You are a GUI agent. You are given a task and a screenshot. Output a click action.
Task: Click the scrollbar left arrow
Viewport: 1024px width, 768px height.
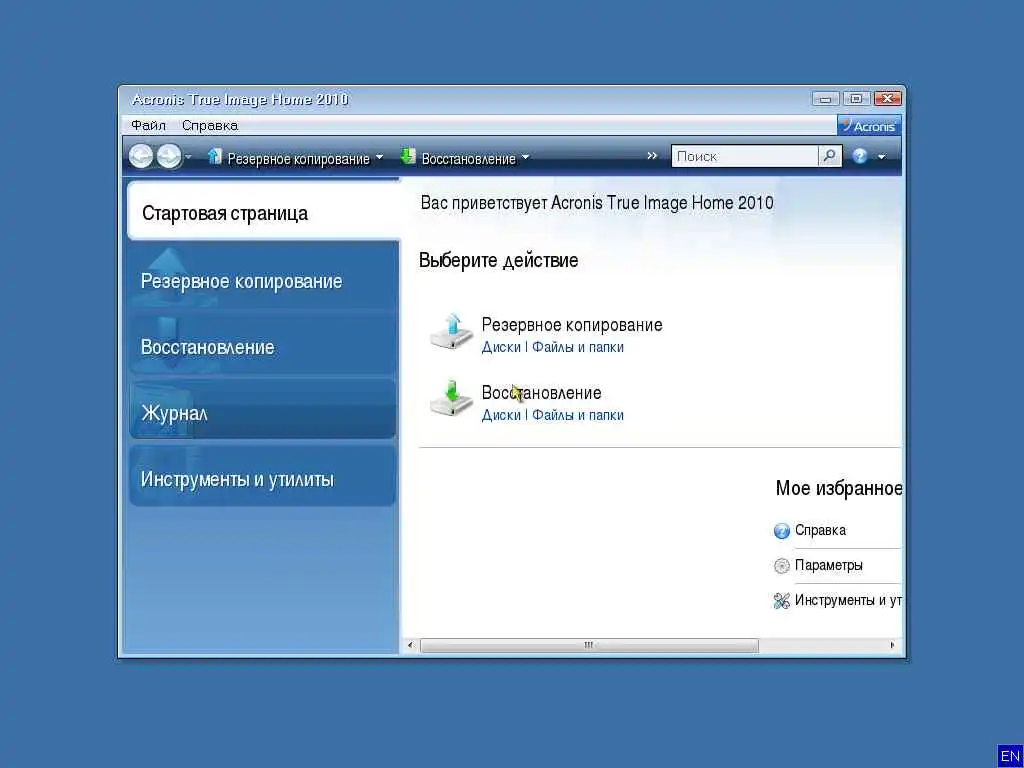(x=410, y=645)
